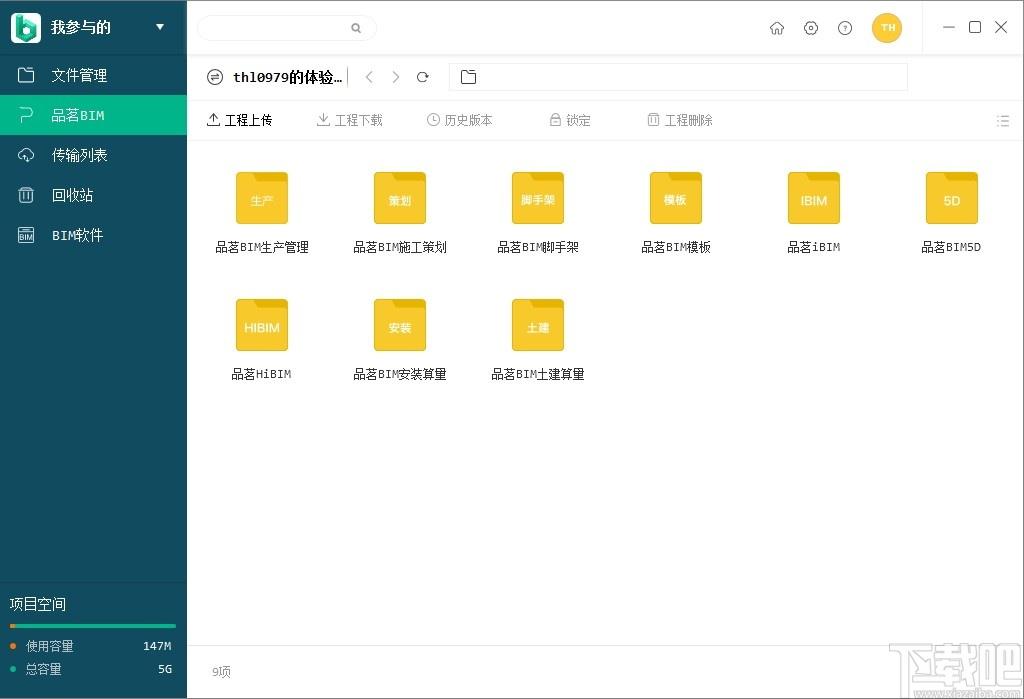The height and width of the screenshot is (699, 1024).
Task: Refresh the file list
Action: pyautogui.click(x=423, y=77)
